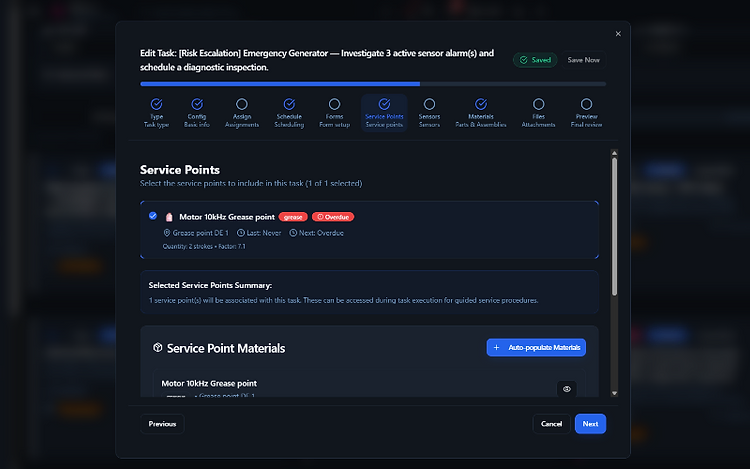Click the package icon beside Service Point Materials
The height and width of the screenshot is (469, 750).
click(157, 348)
